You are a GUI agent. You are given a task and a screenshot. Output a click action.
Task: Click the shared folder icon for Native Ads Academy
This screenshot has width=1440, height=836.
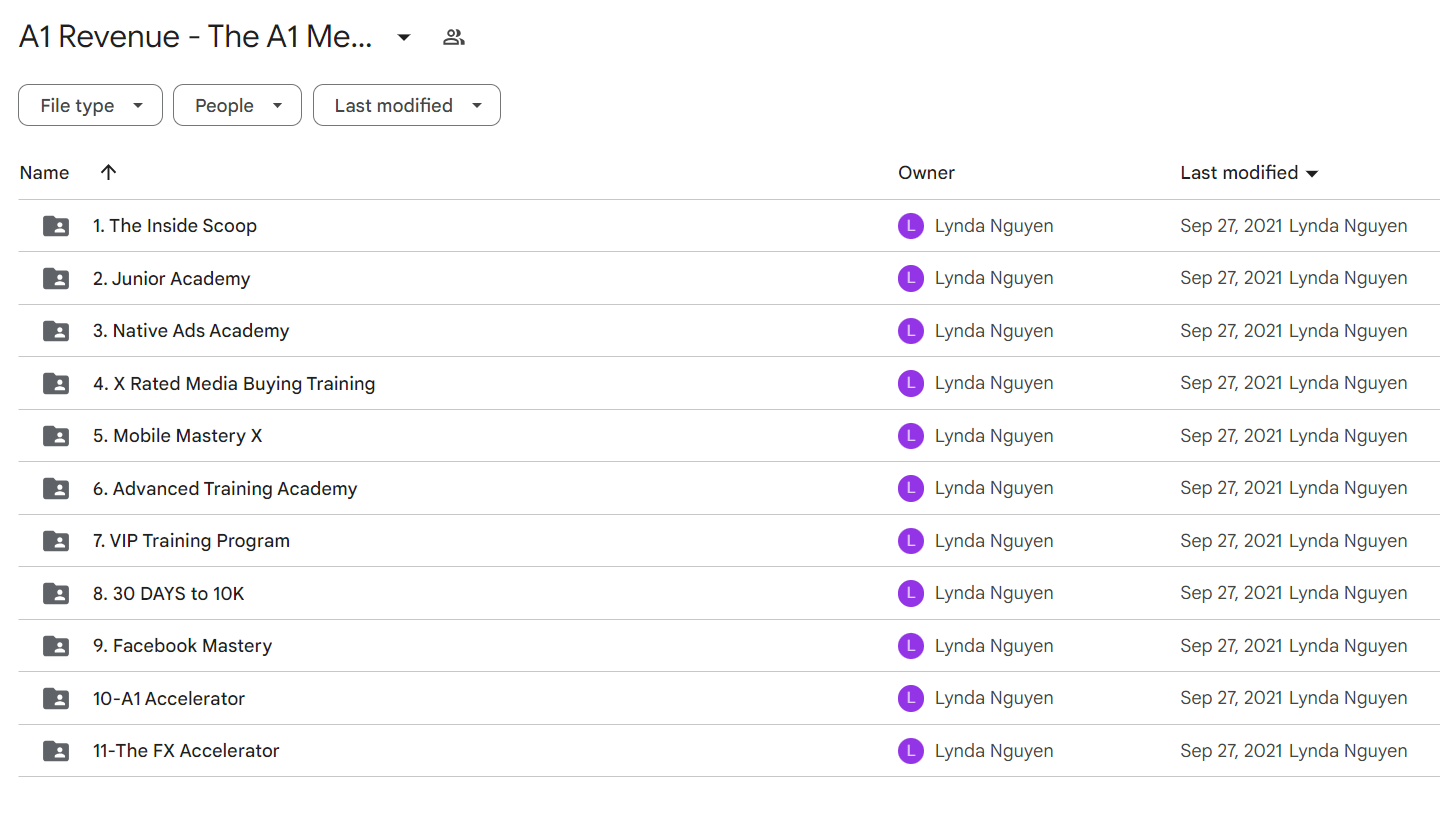56,331
